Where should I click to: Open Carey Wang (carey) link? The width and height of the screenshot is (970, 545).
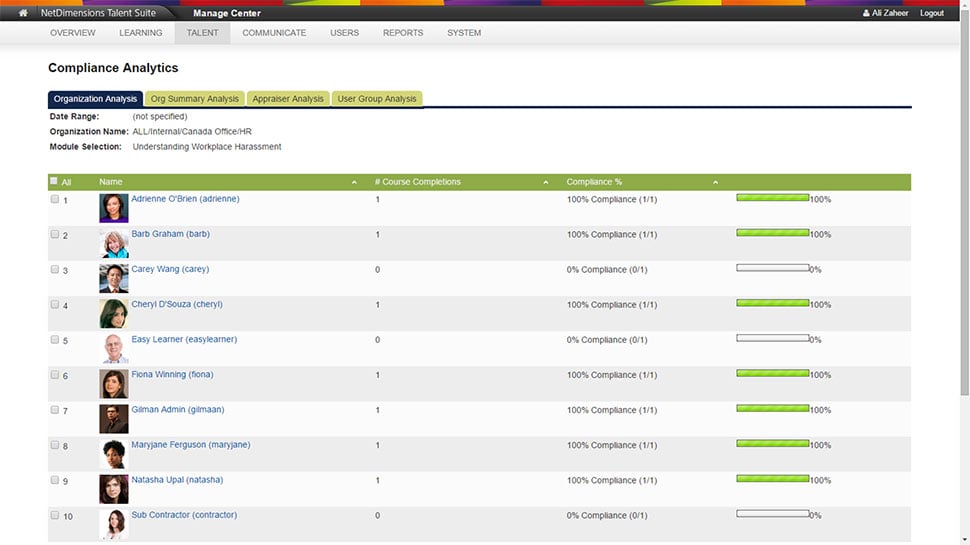click(170, 269)
